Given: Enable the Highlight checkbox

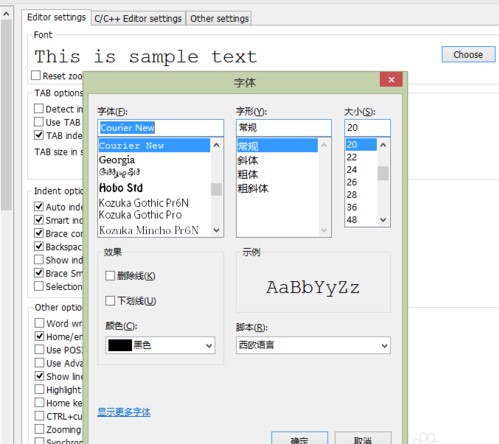Looking at the screenshot, I should 39,389.
